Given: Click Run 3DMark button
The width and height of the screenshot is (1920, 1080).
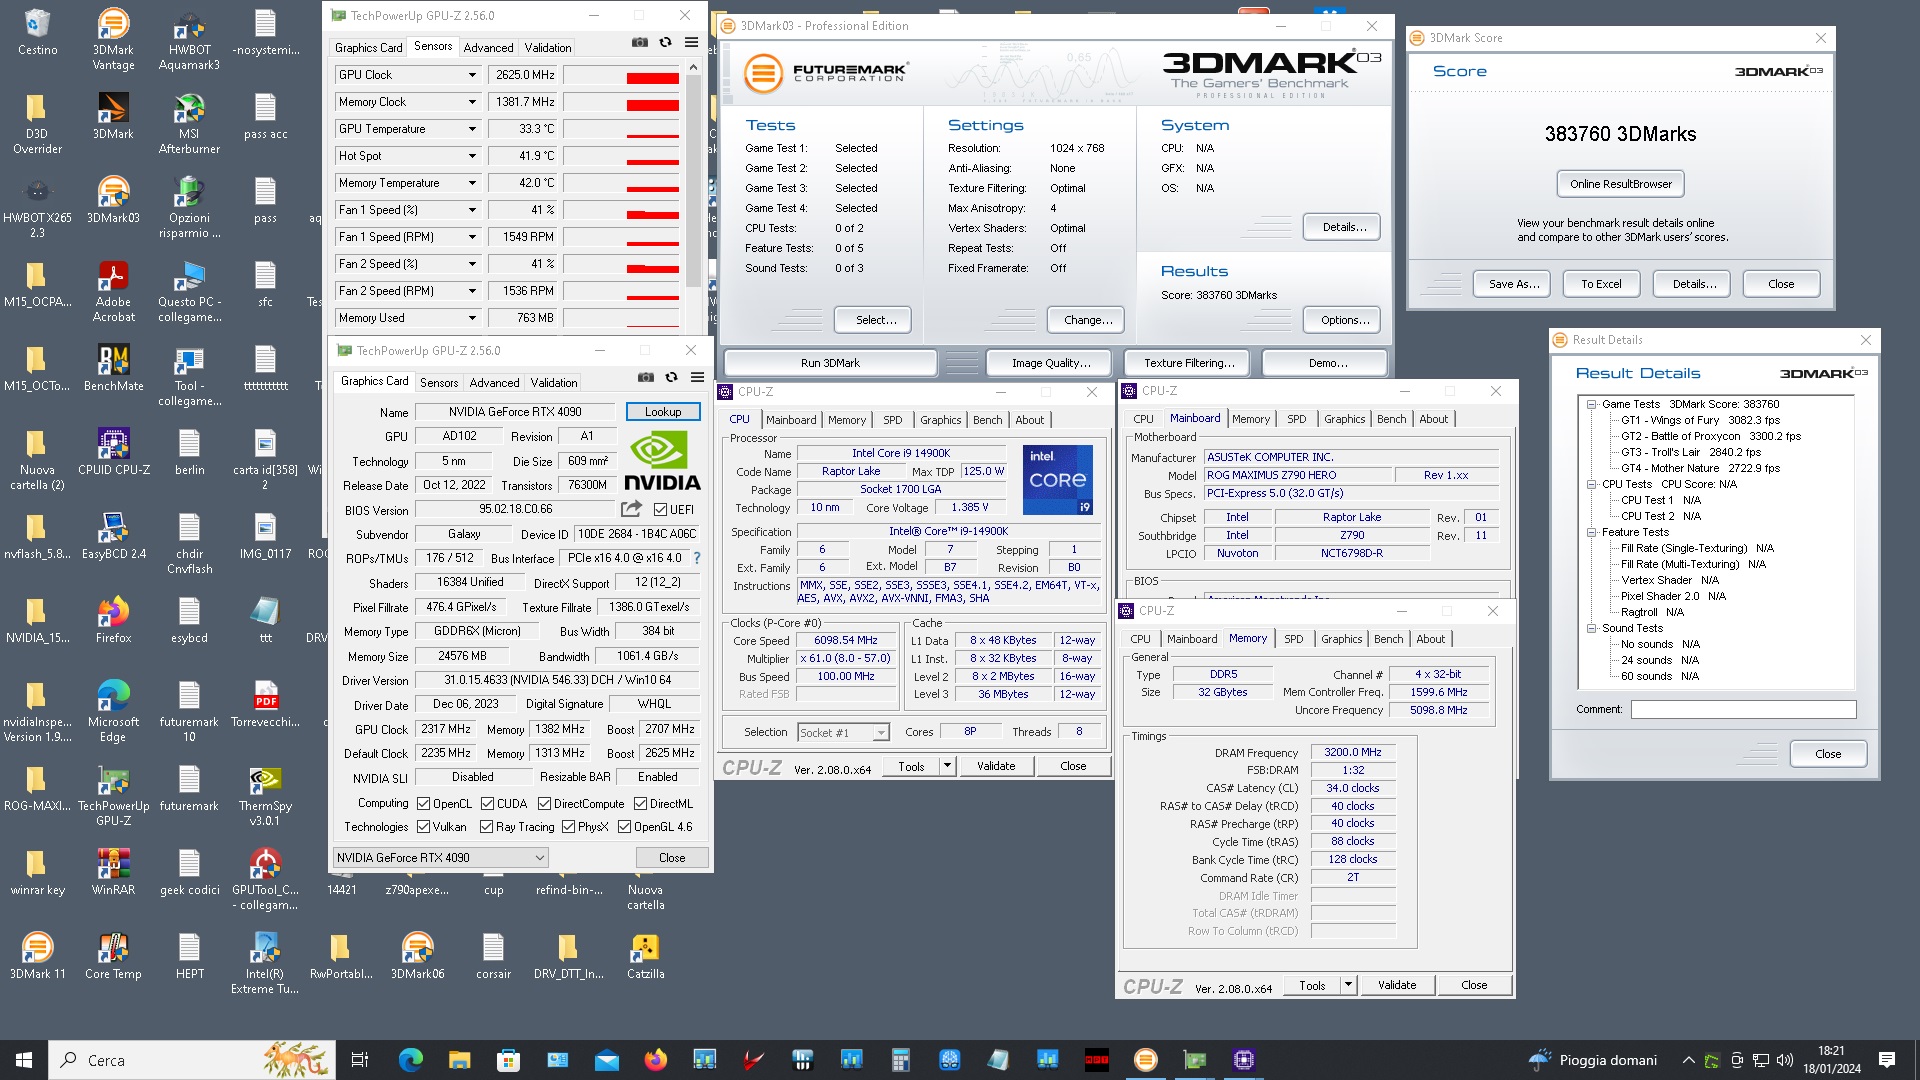Looking at the screenshot, I should [x=830, y=363].
